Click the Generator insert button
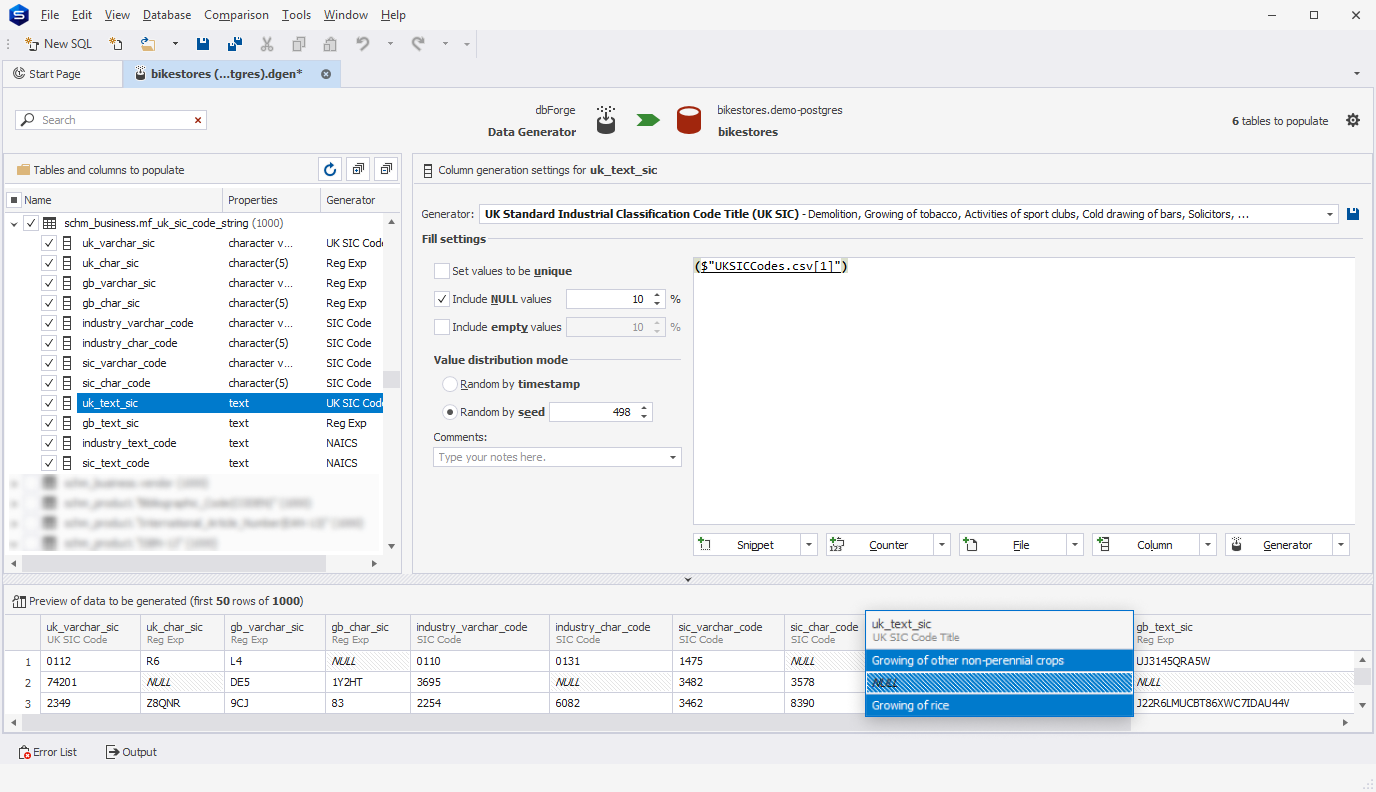This screenshot has height=792, width=1376. point(1279,545)
